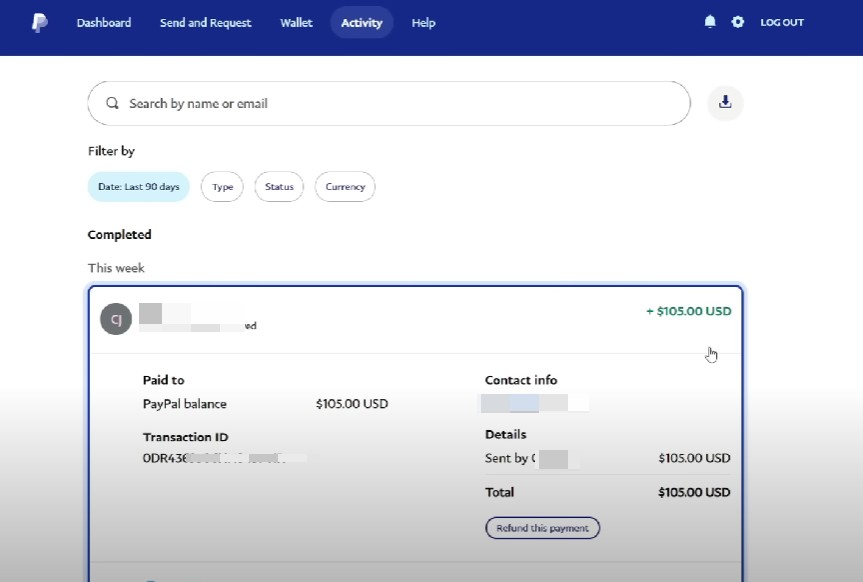This screenshot has height=582, width=863.
Task: Select the Activity tab
Action: pos(362,23)
